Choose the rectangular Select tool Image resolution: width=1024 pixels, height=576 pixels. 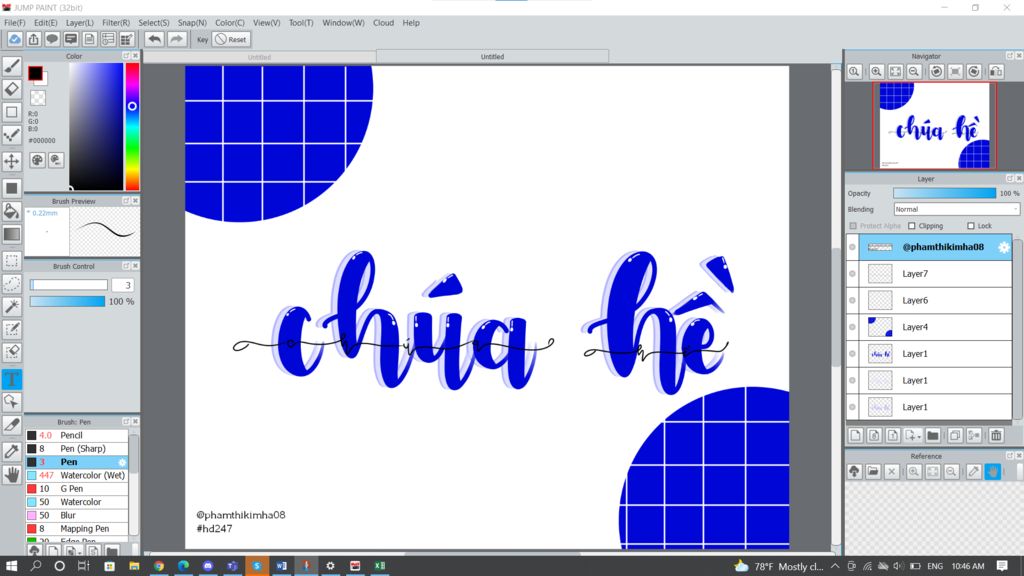[x=12, y=260]
